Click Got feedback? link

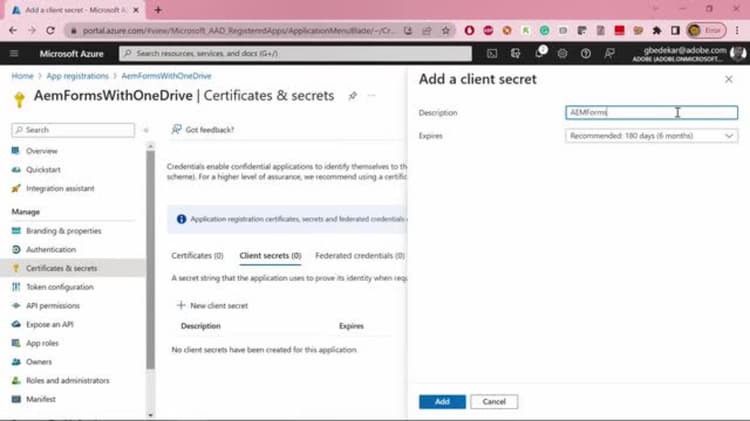coord(203,130)
